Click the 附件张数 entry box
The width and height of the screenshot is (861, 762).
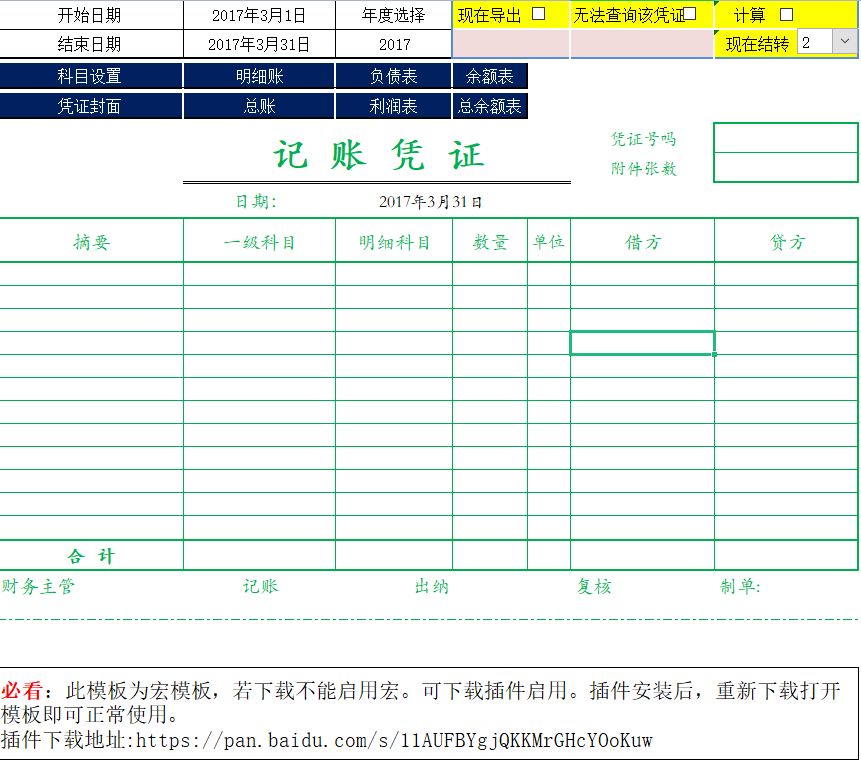[x=785, y=168]
